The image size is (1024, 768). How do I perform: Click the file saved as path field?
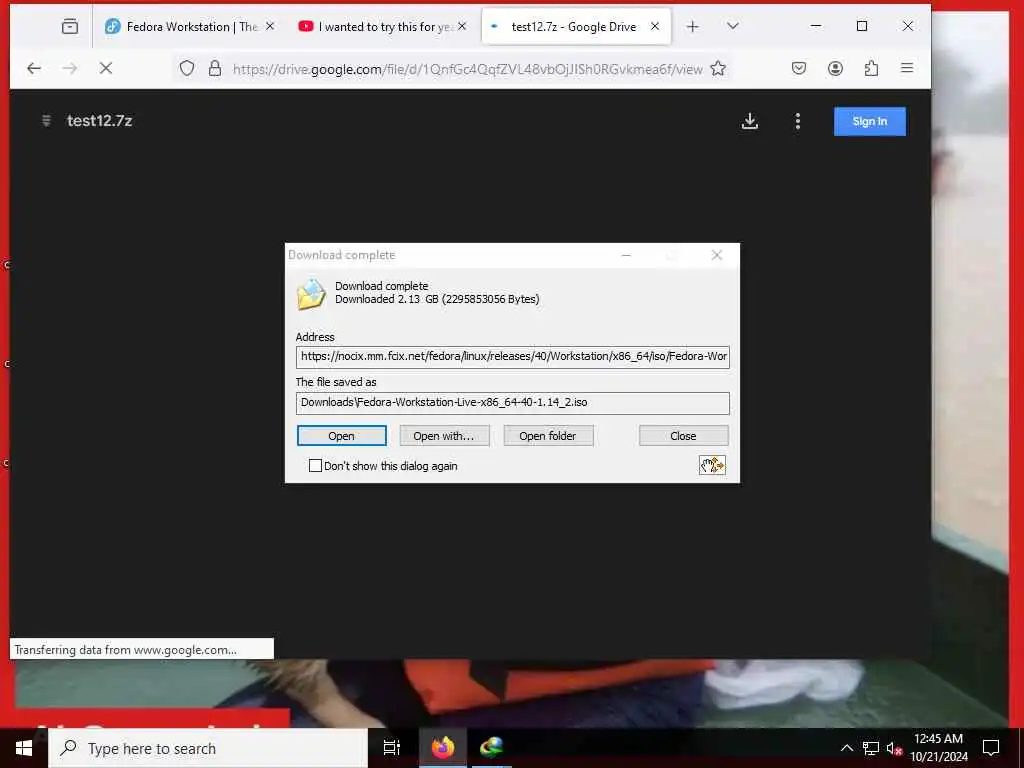pos(513,403)
